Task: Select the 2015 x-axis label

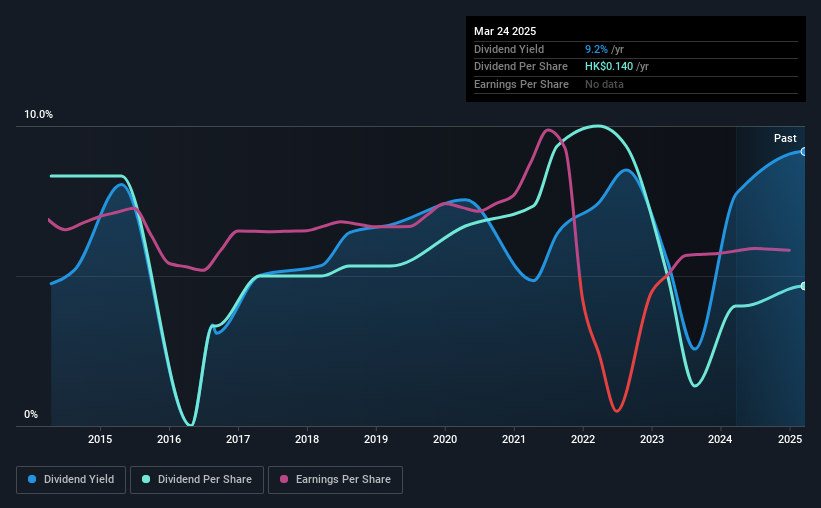Action: coord(100,439)
